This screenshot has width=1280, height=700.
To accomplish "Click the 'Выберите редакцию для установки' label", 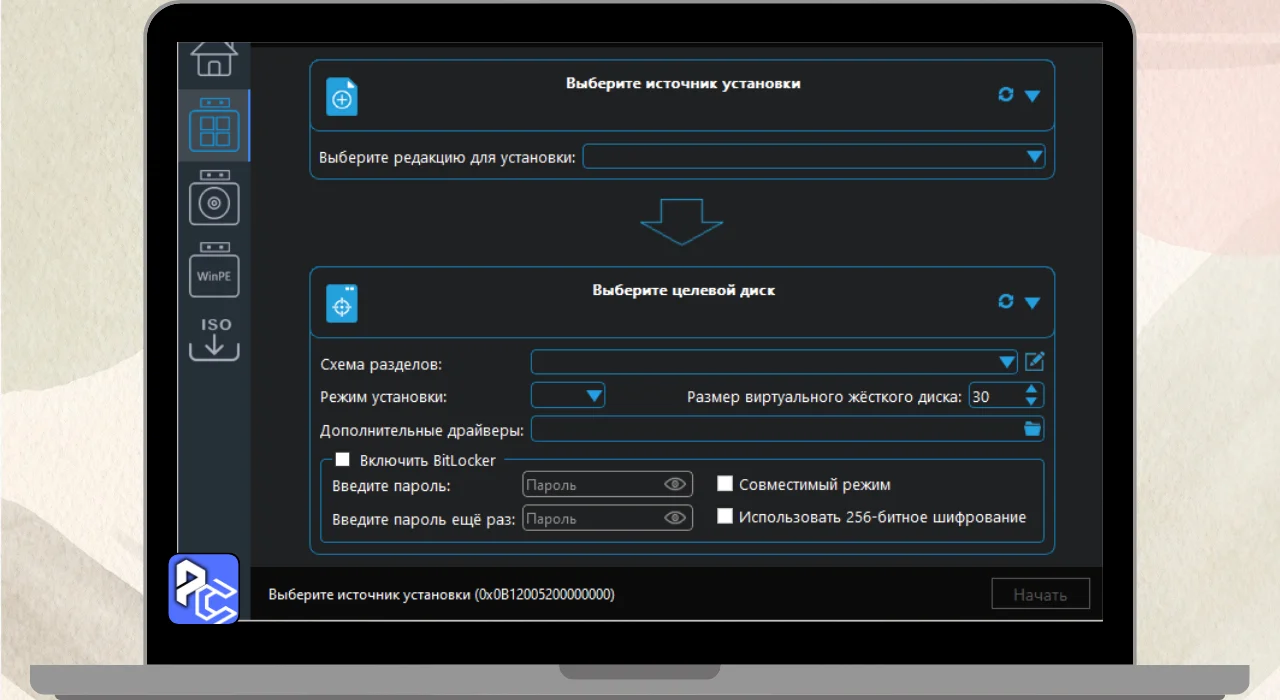I will [447, 157].
